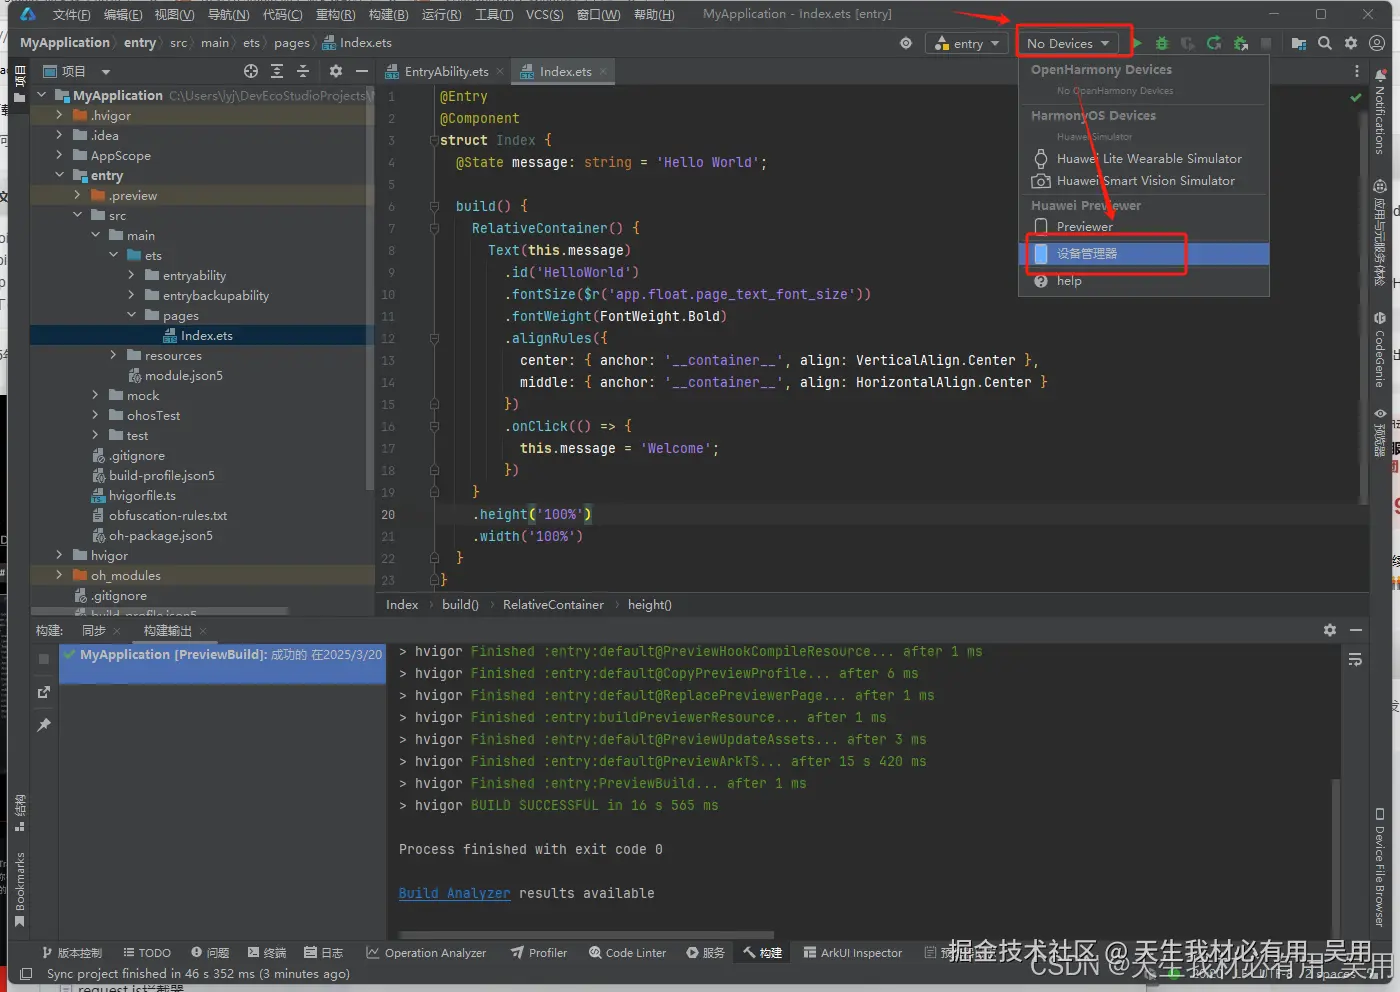Open editor tabs more-options menu

1357,71
